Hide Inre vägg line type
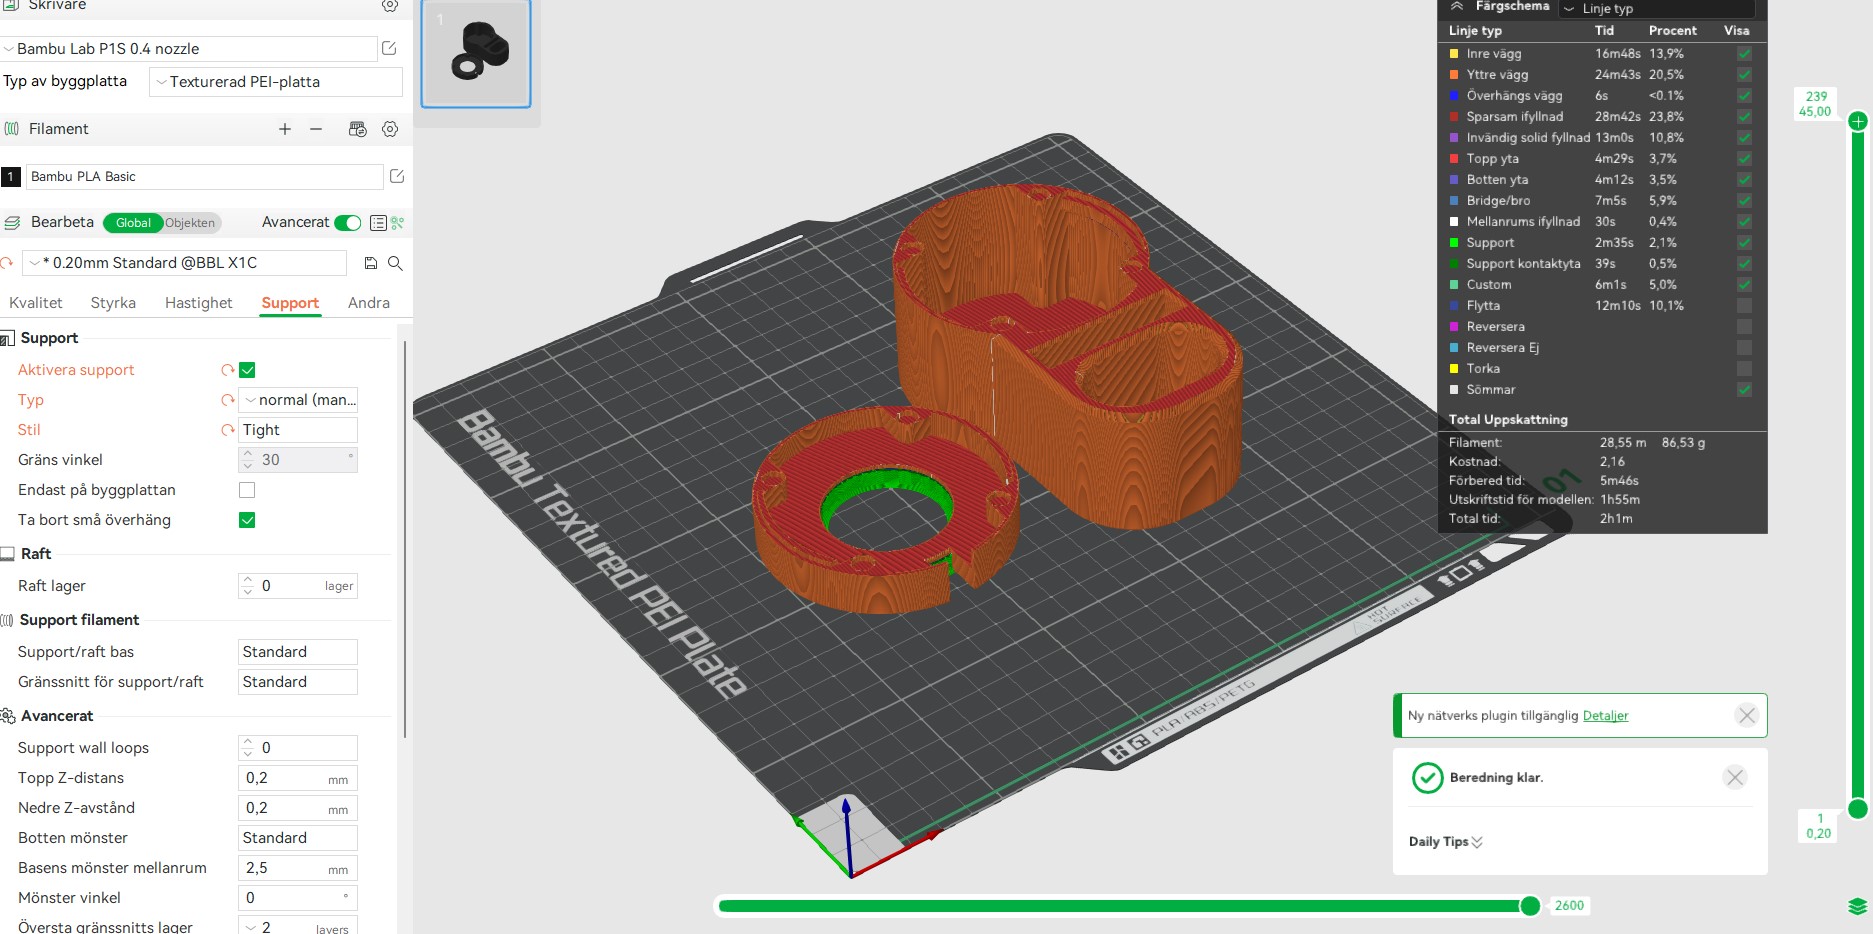This screenshot has width=1873, height=934. tap(1744, 54)
